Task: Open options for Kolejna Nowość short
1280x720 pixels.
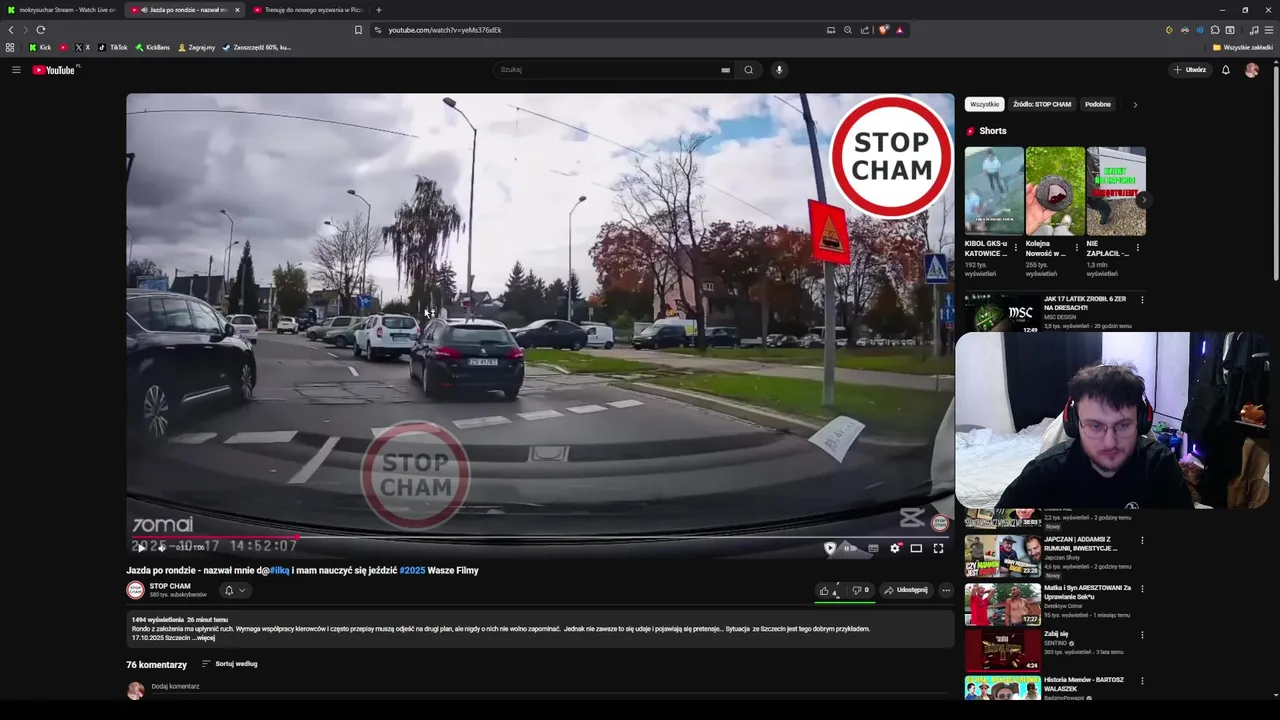Action: [1077, 247]
